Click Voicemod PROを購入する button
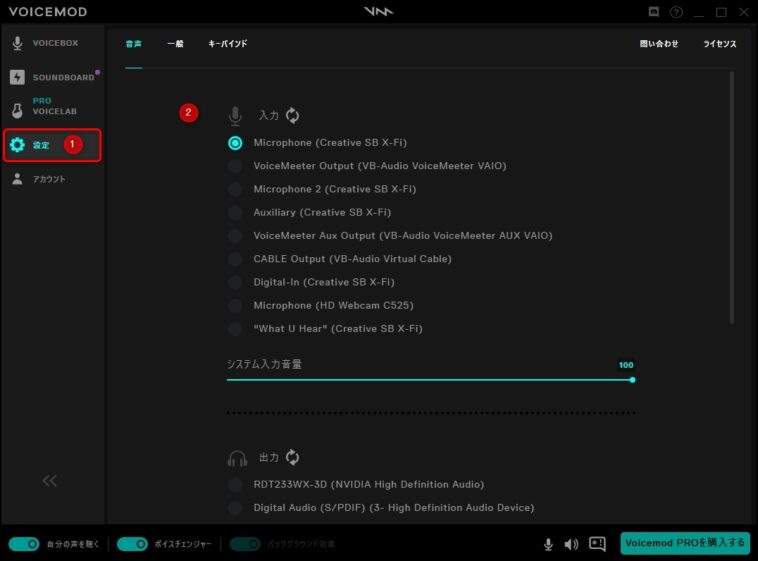Image resolution: width=758 pixels, height=561 pixels. [x=685, y=543]
